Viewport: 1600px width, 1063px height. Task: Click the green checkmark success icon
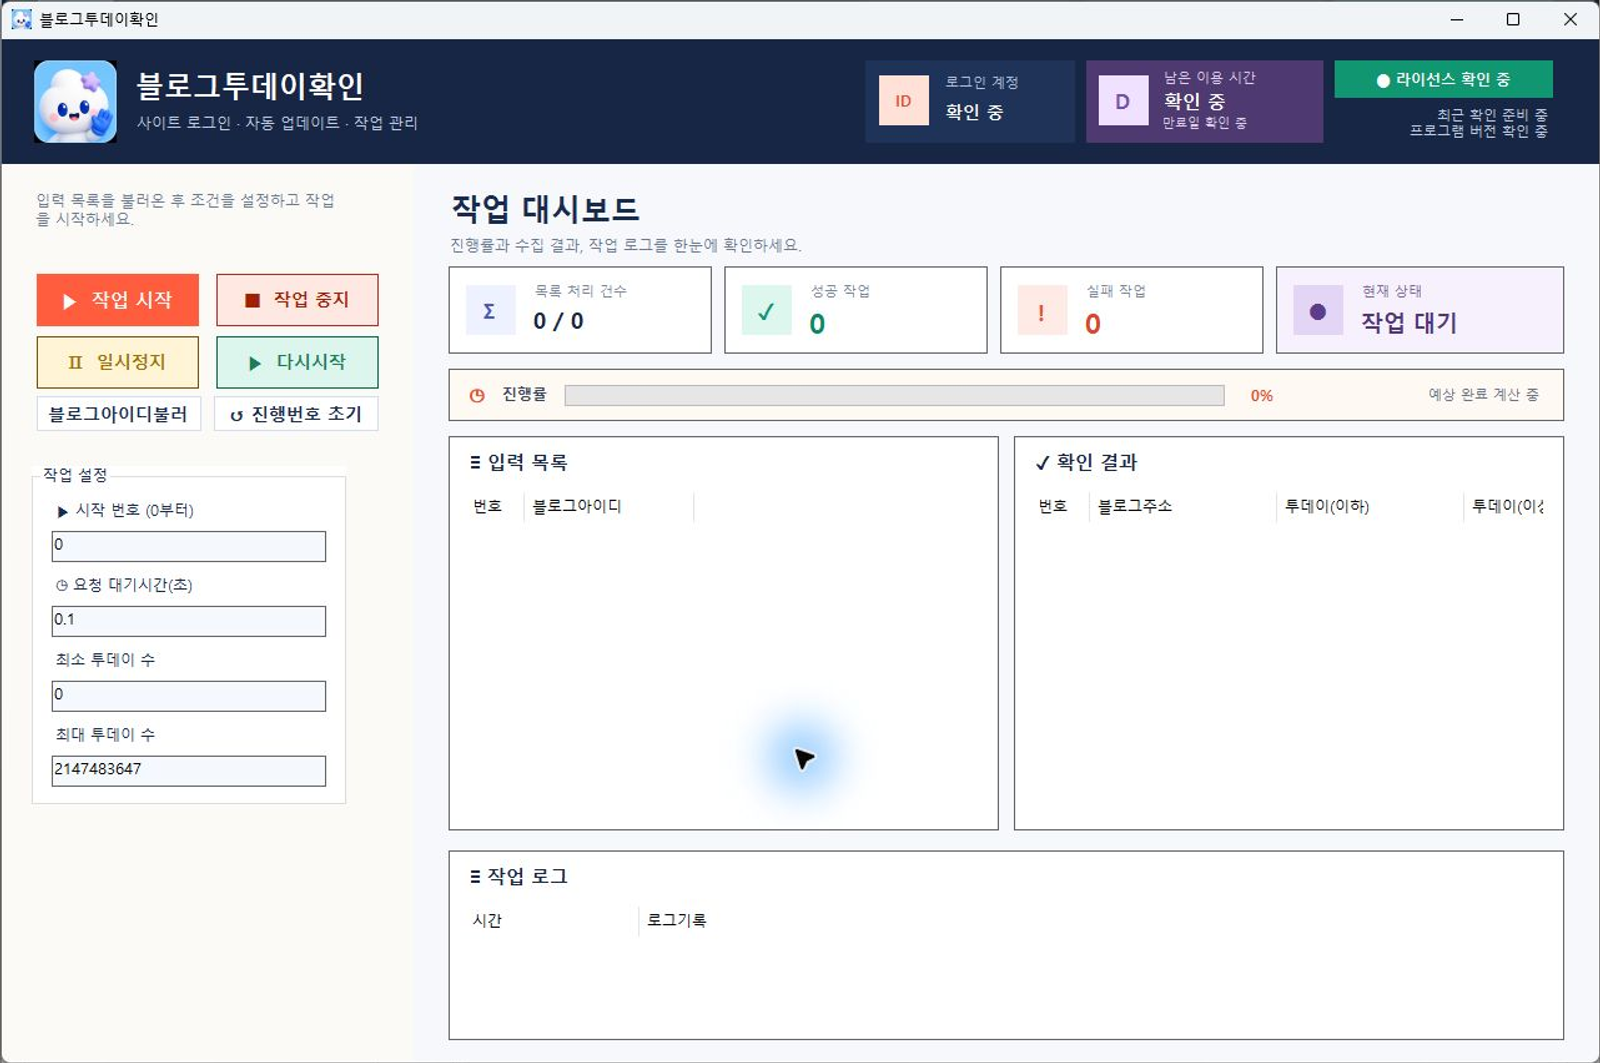coord(766,310)
